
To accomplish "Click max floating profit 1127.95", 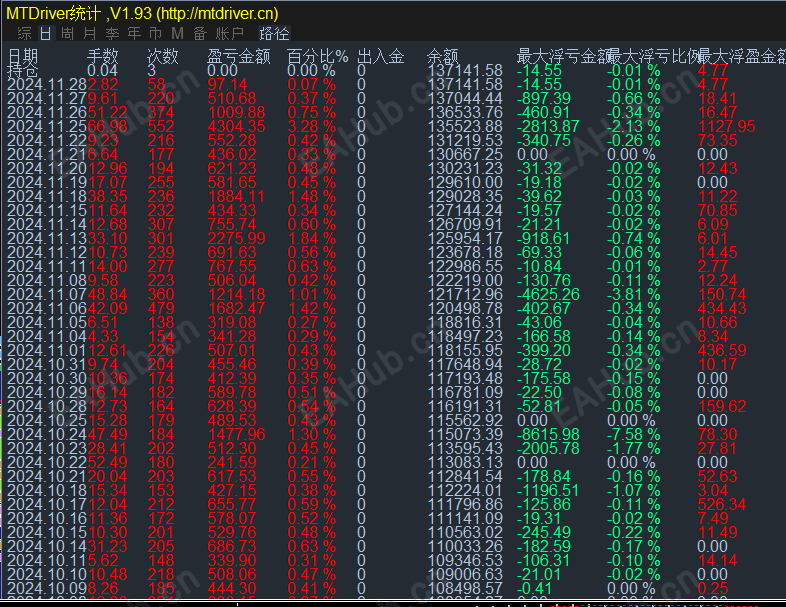I will pyautogui.click(x=726, y=126).
